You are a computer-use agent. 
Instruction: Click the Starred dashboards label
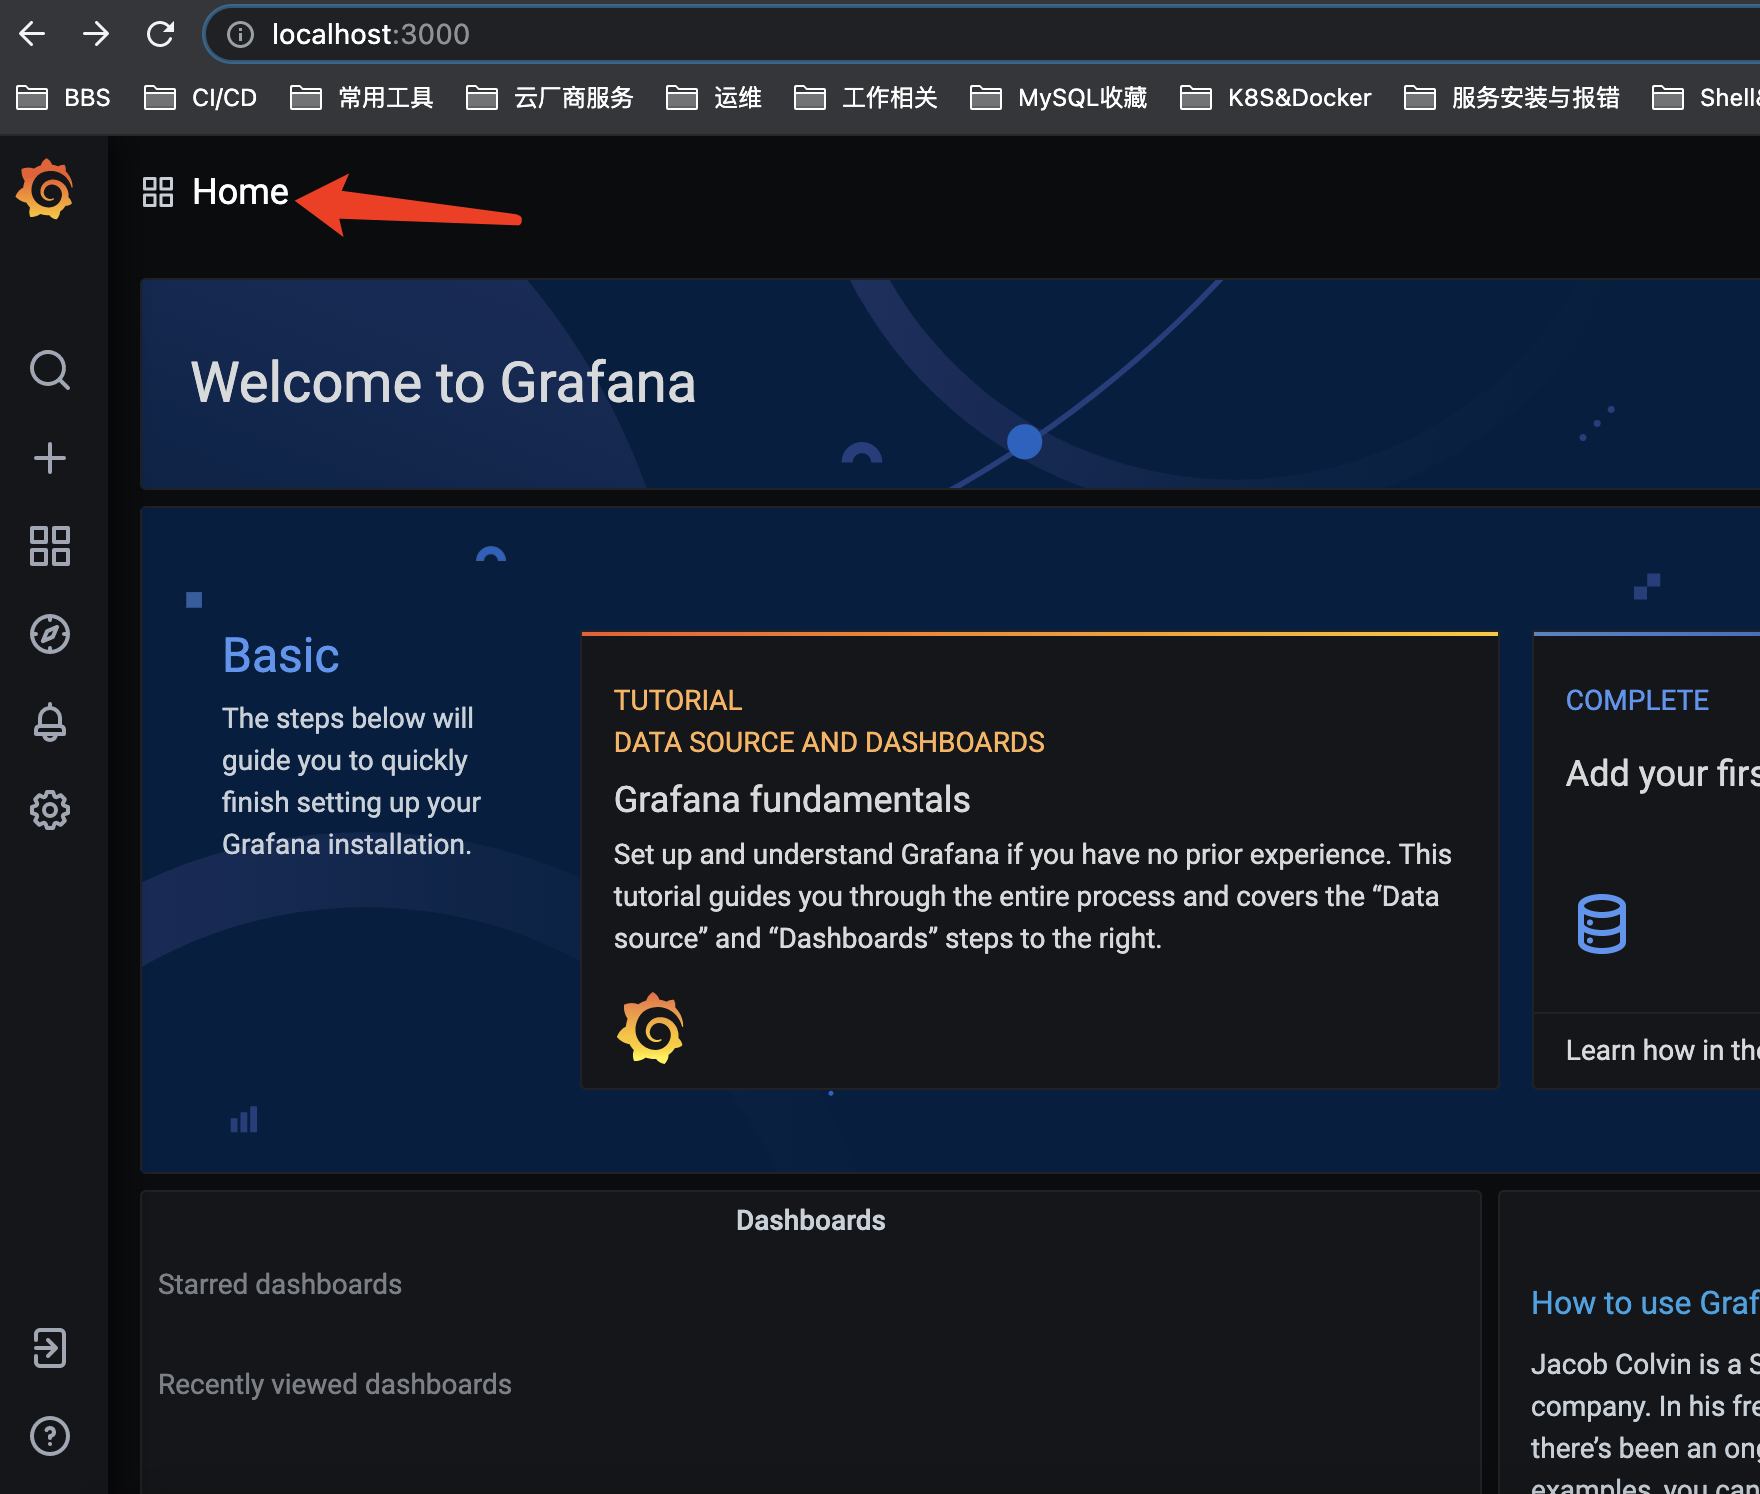280,1284
